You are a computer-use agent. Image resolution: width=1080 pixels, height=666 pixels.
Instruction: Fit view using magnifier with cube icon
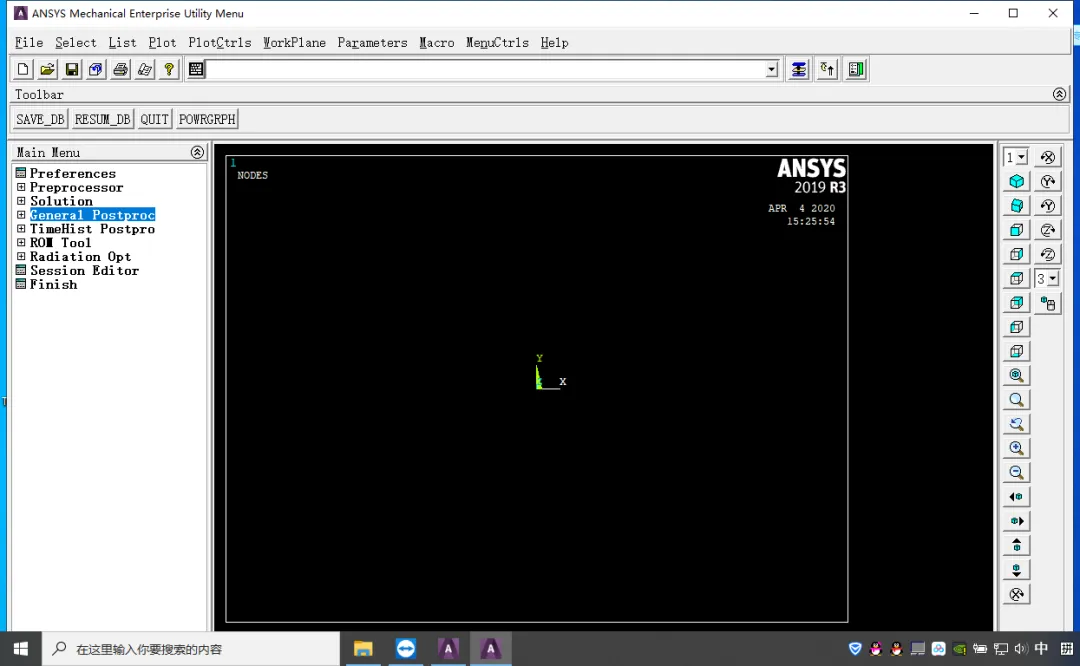tap(1017, 375)
